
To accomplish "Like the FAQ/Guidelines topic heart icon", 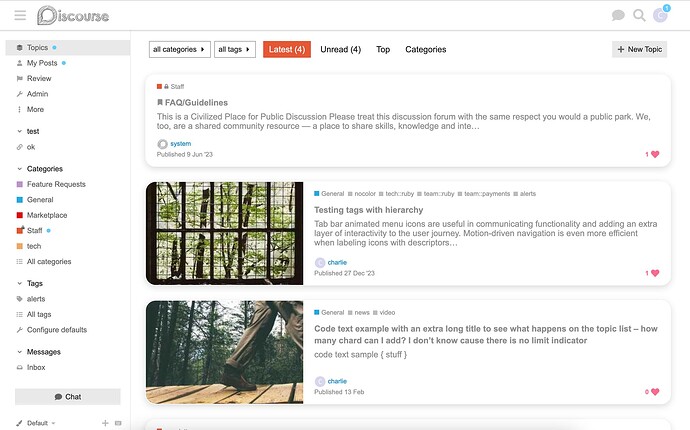I will click(x=655, y=154).
